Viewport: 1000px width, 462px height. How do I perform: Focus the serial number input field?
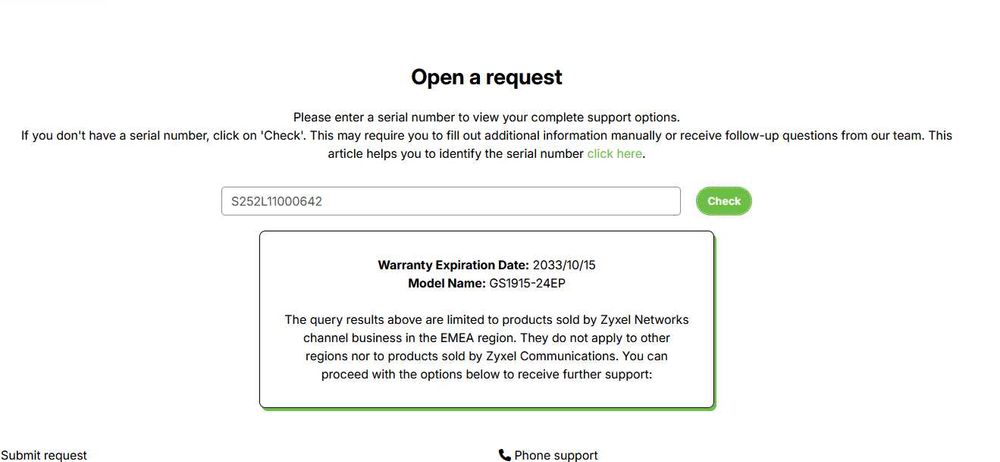click(x=450, y=201)
